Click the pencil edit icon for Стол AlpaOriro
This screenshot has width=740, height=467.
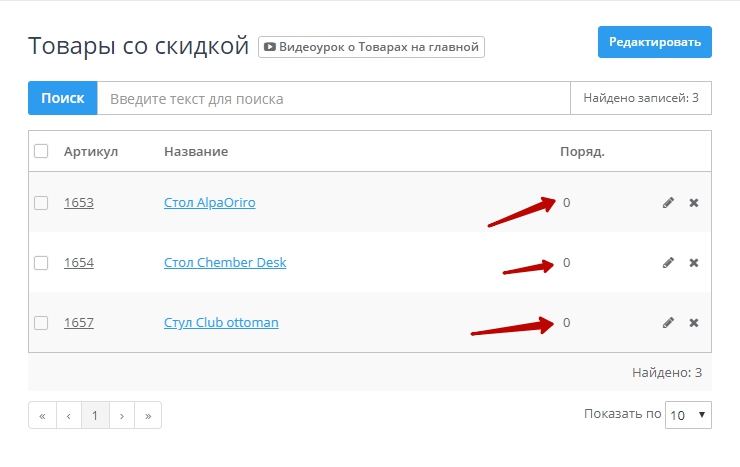point(668,203)
